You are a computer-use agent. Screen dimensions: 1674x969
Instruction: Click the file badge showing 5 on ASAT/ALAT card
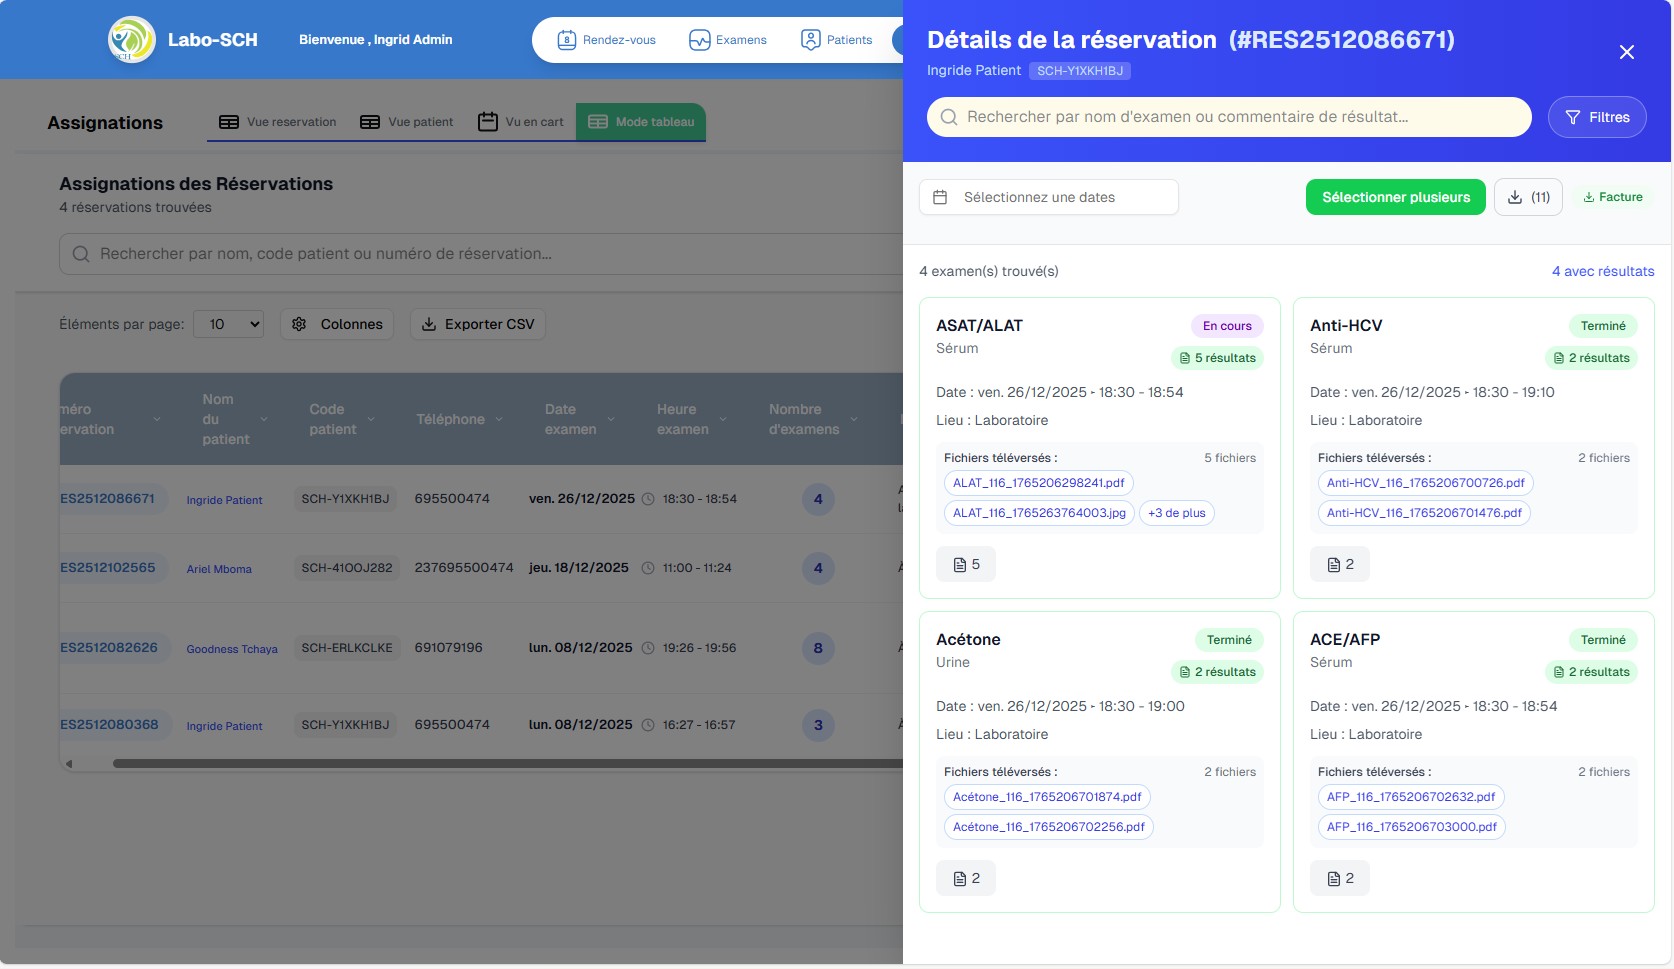pyautogui.click(x=965, y=564)
